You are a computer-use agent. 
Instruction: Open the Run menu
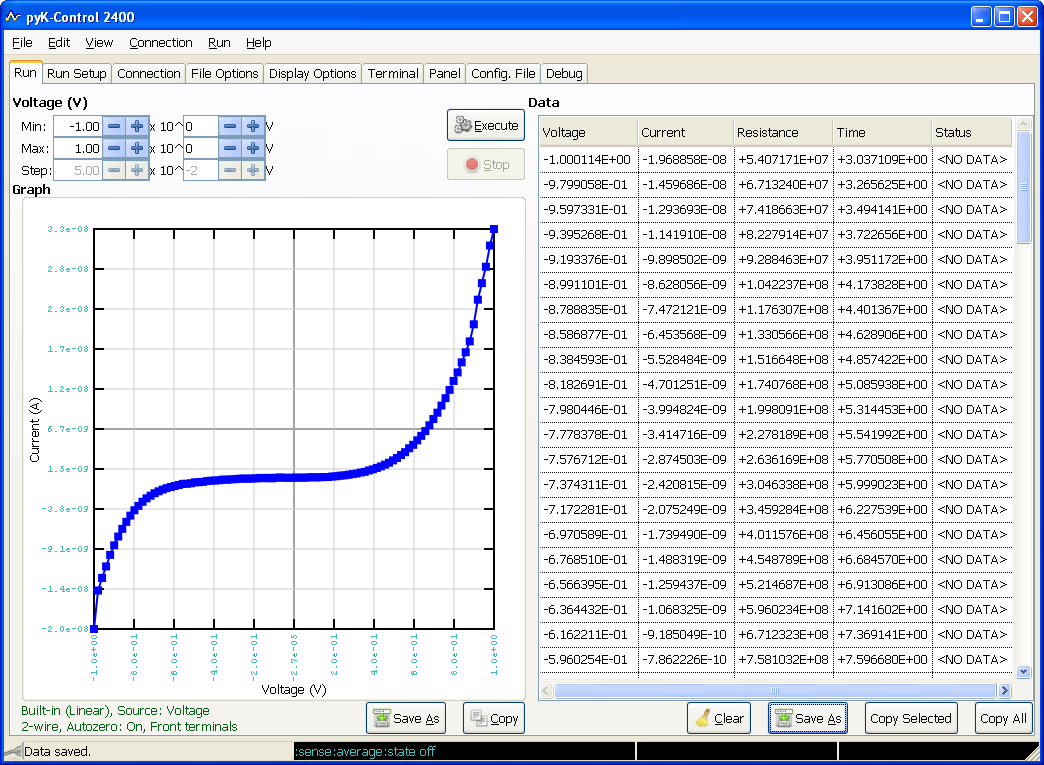point(219,43)
